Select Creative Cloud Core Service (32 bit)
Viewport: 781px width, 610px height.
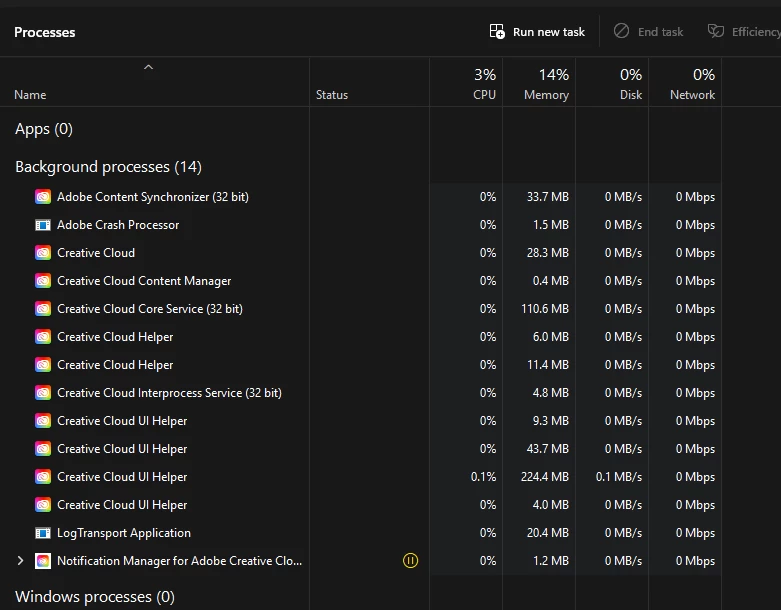pos(361,309)
